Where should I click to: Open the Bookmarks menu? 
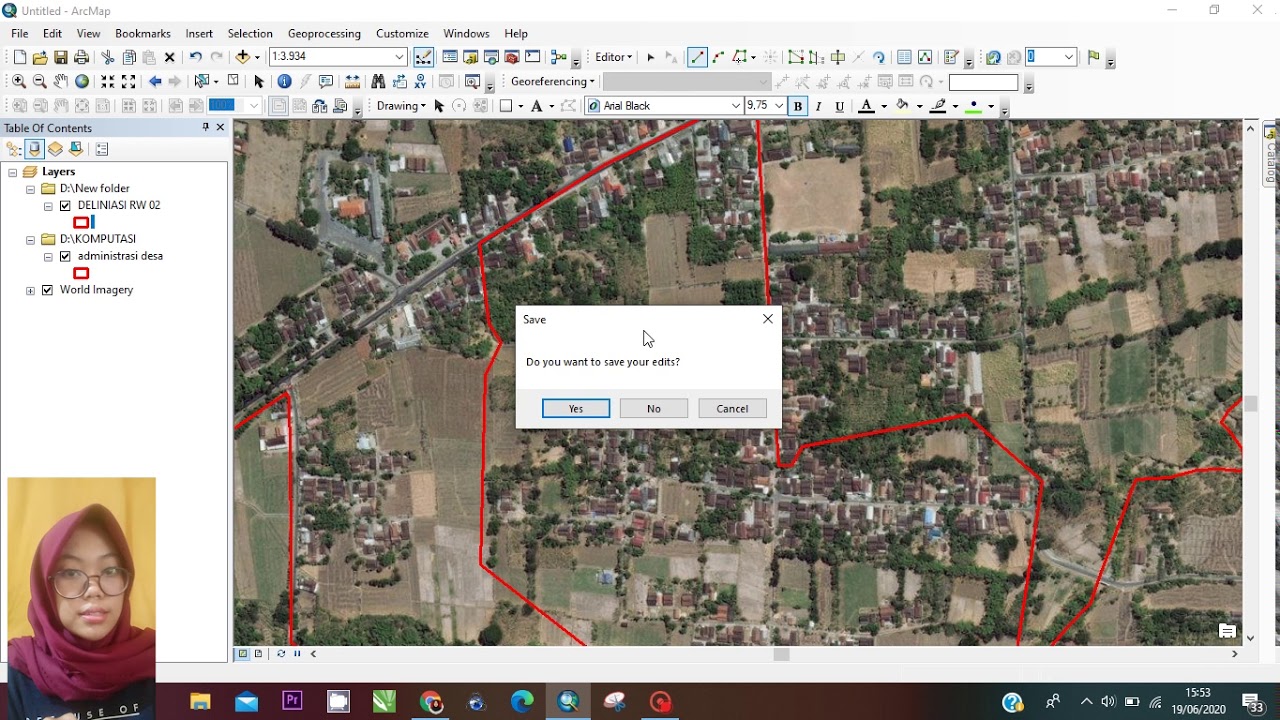(x=143, y=34)
